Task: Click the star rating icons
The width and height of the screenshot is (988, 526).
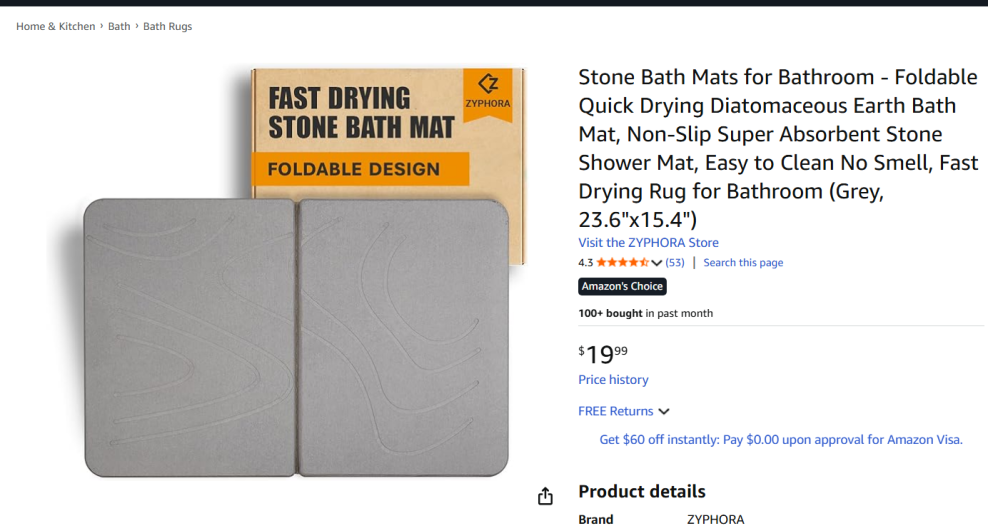Action: point(622,263)
